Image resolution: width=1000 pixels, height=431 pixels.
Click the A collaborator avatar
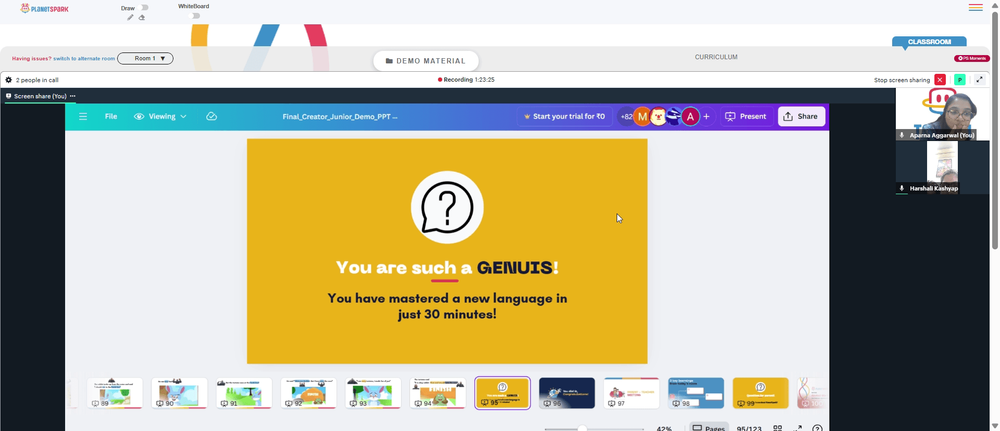point(690,117)
